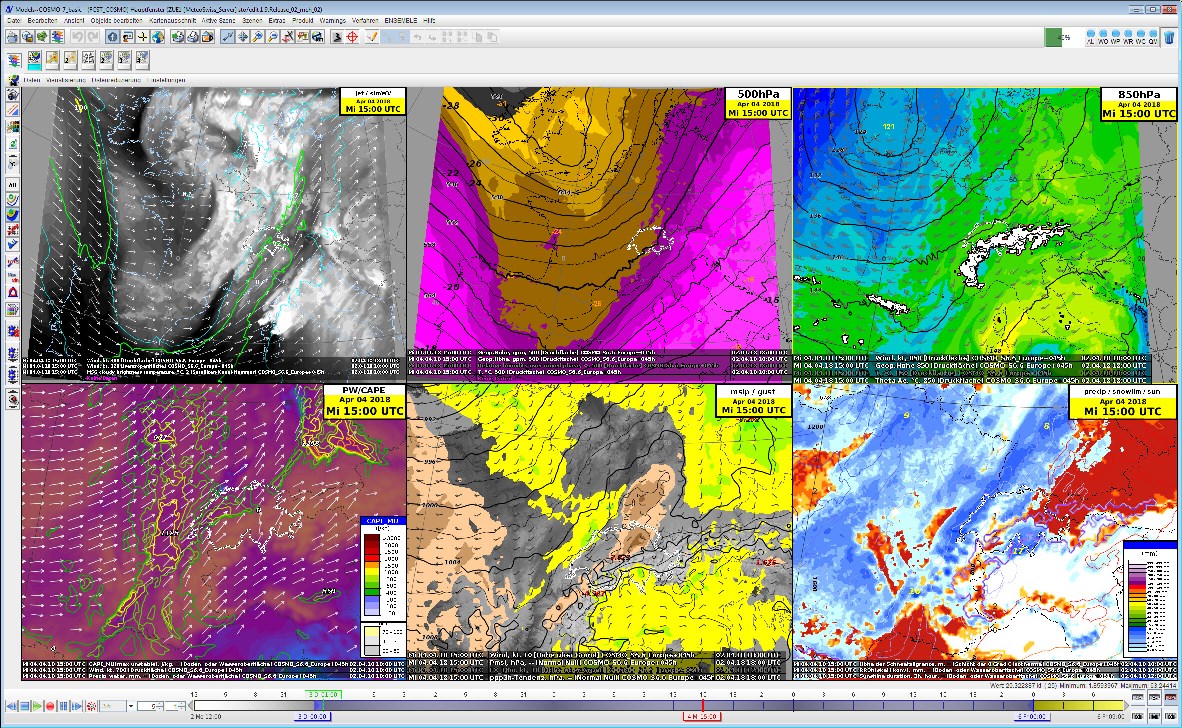Viewport: 1182px width, 728px height.
Task: Click the red 15:00 timeline marker
Action: click(x=702, y=716)
